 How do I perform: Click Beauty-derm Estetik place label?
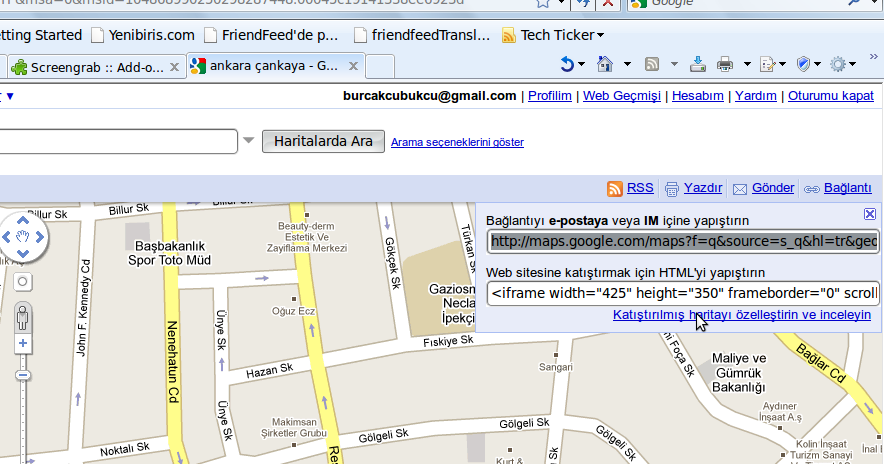pos(307,237)
